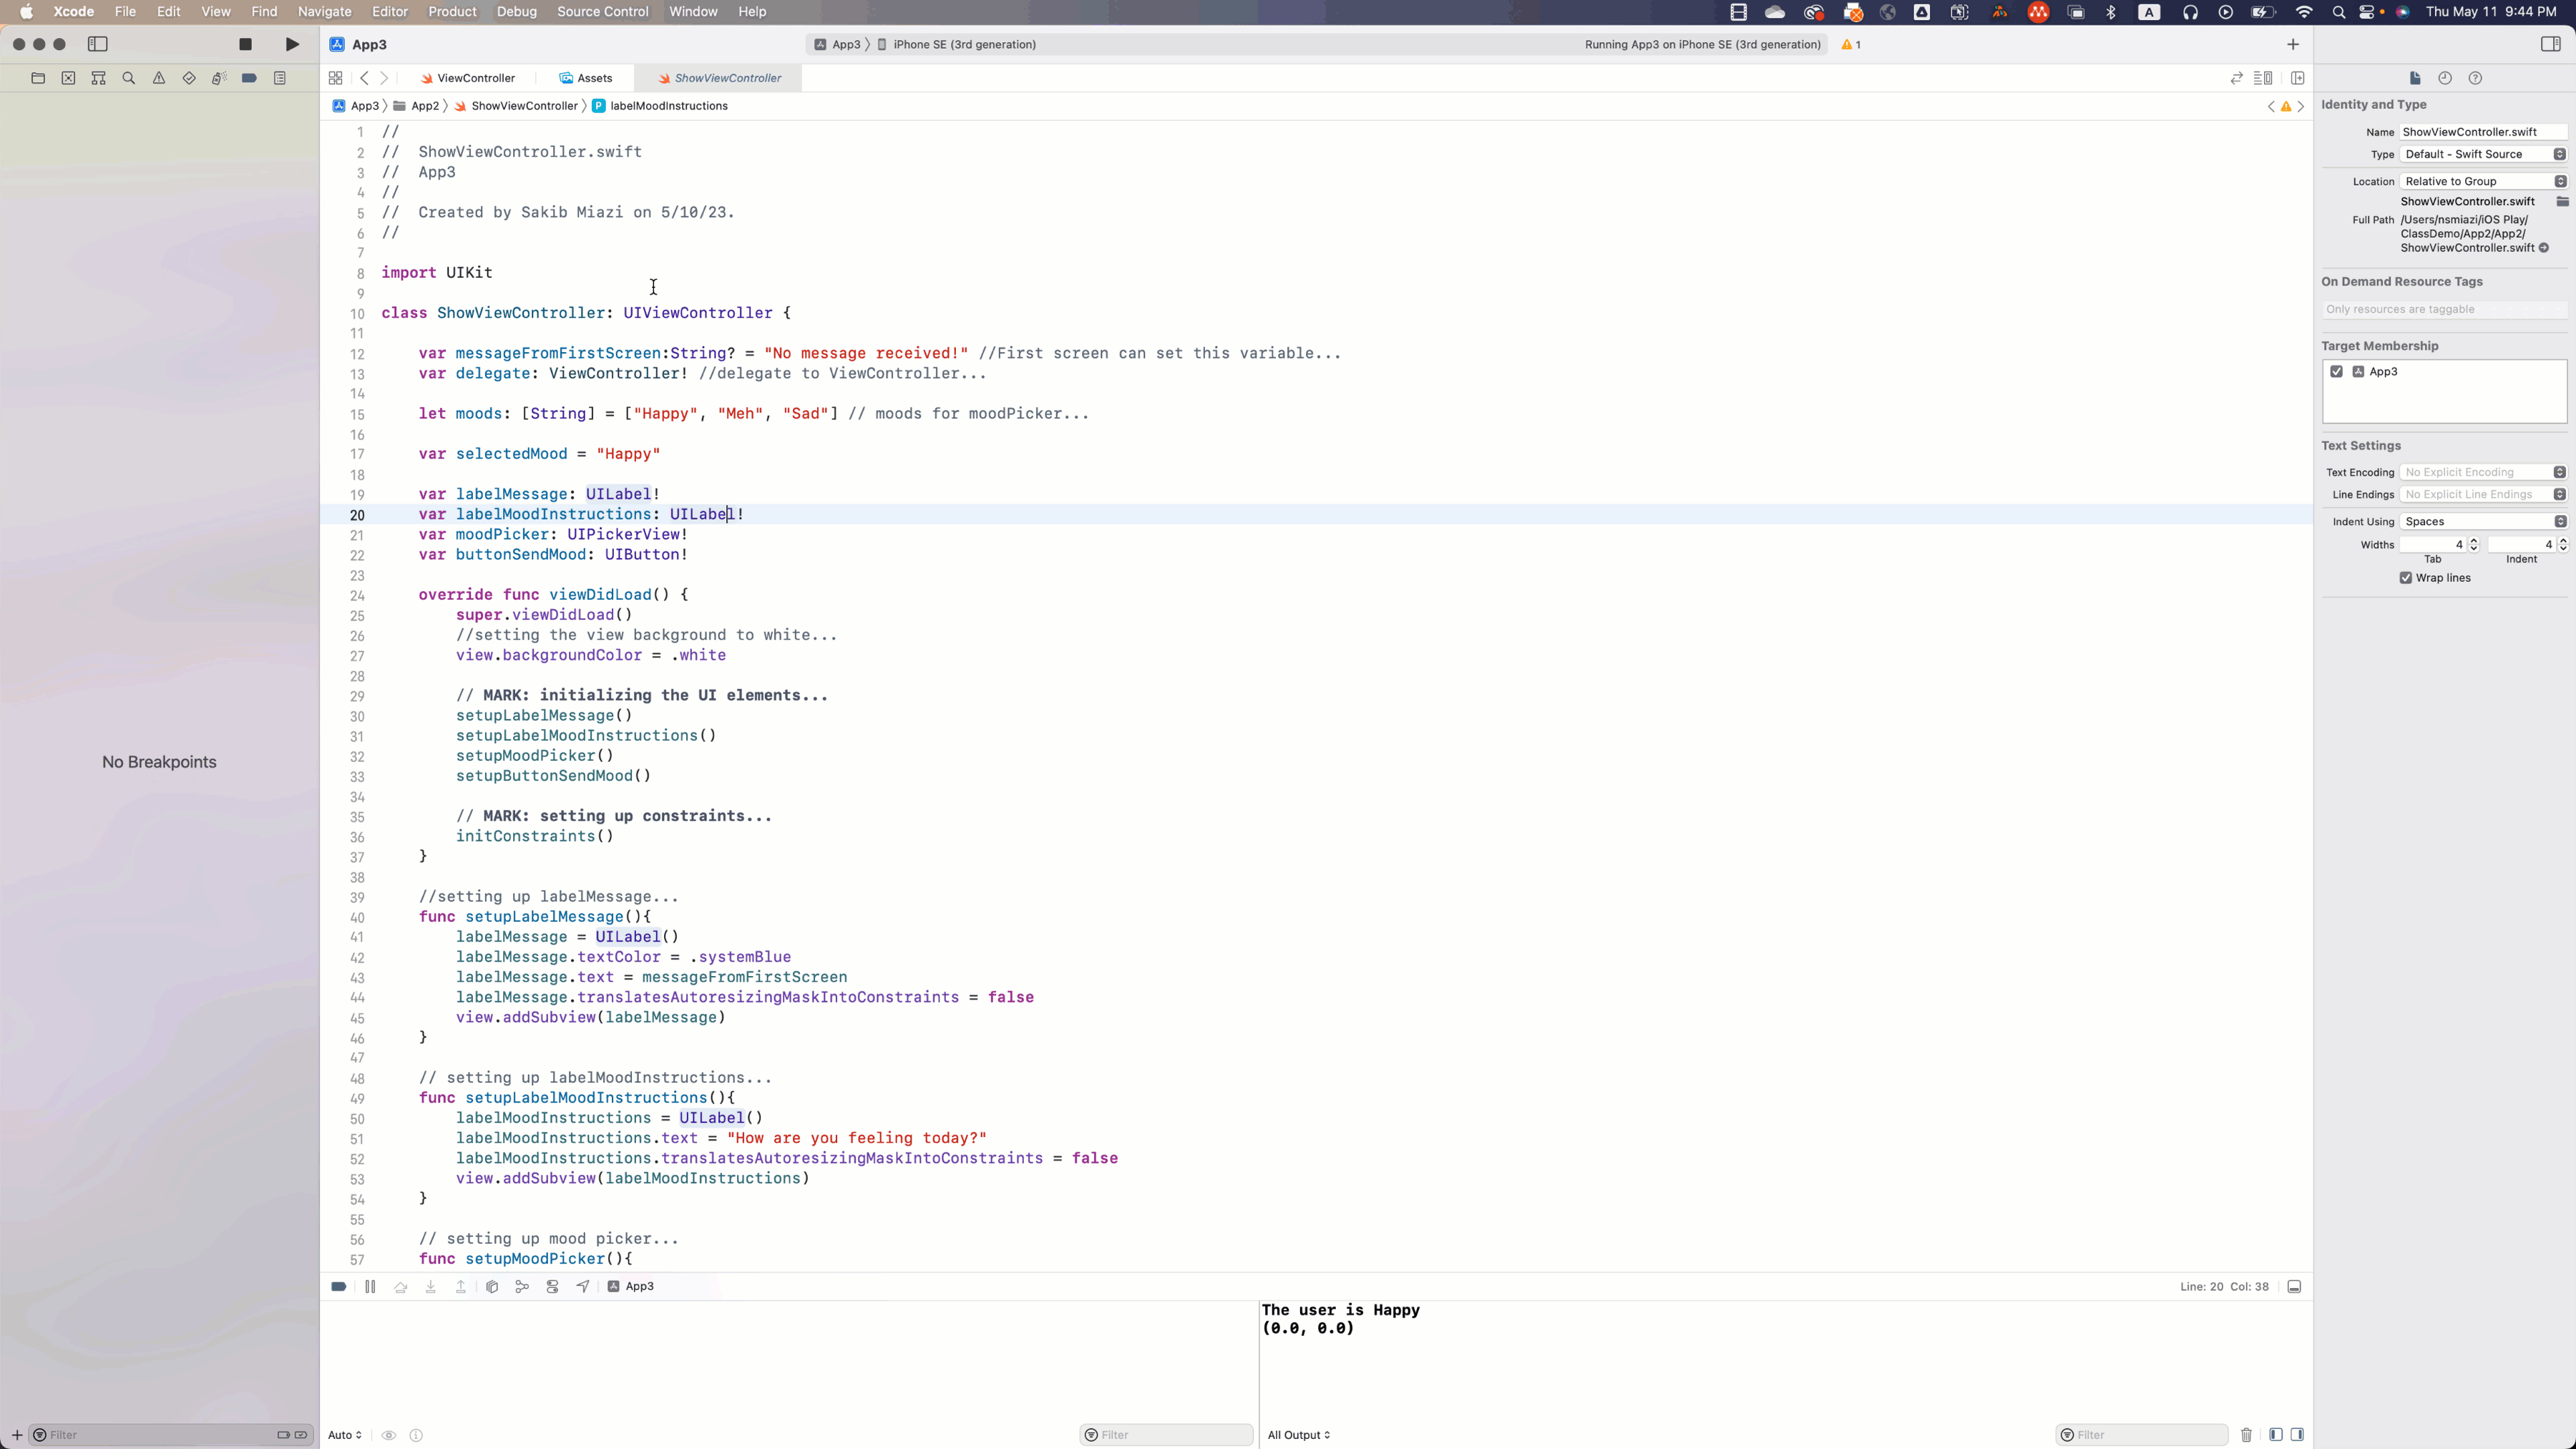
Task: Increase Tab width with the stepper
Action: (2474, 541)
